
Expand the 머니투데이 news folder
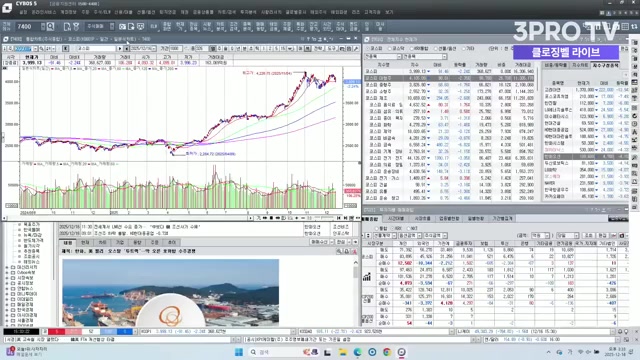point(7,294)
